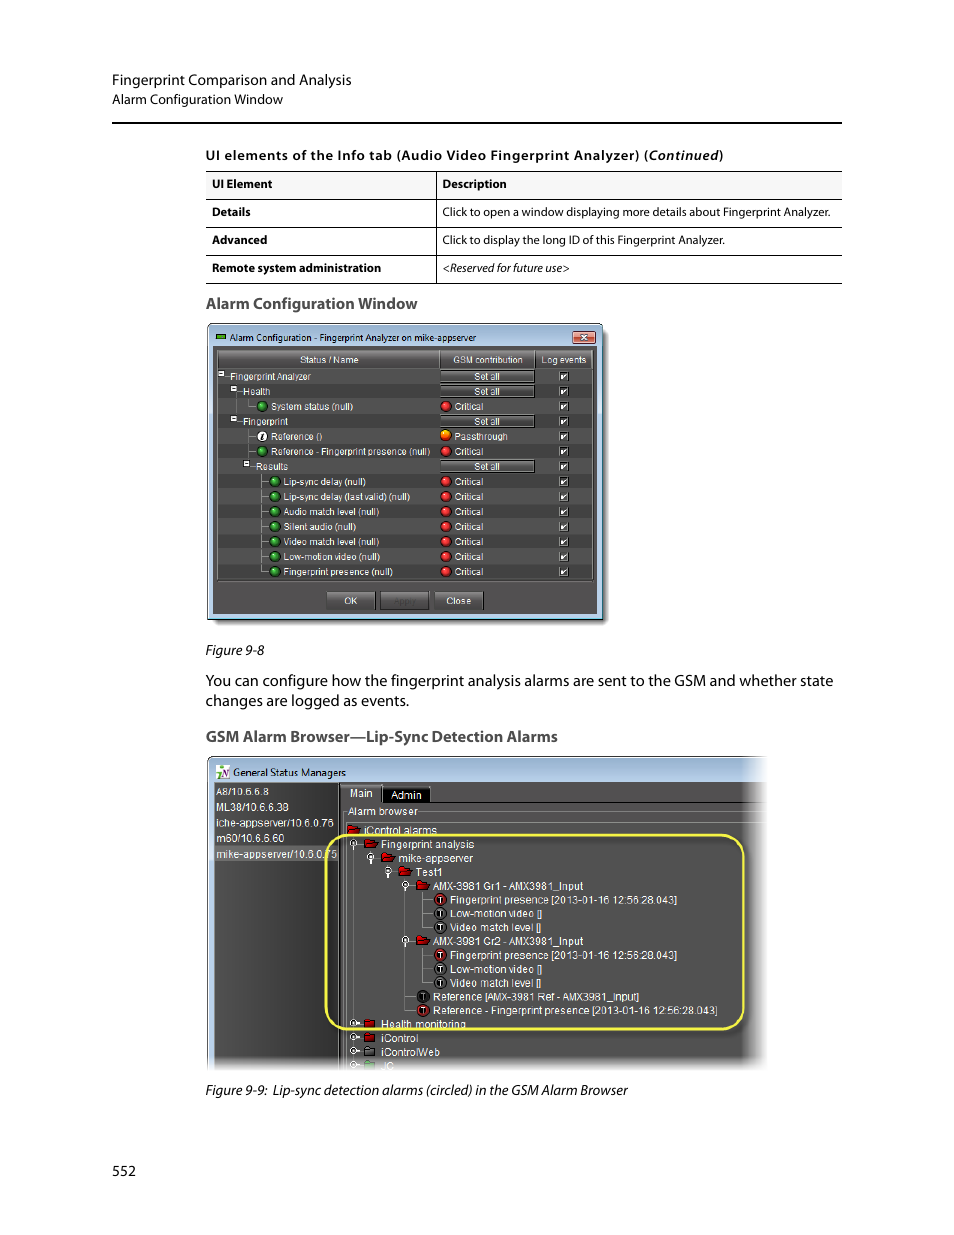954x1235 pixels.
Task: Expand the iControlWeb tree node
Action: [x=354, y=1052]
